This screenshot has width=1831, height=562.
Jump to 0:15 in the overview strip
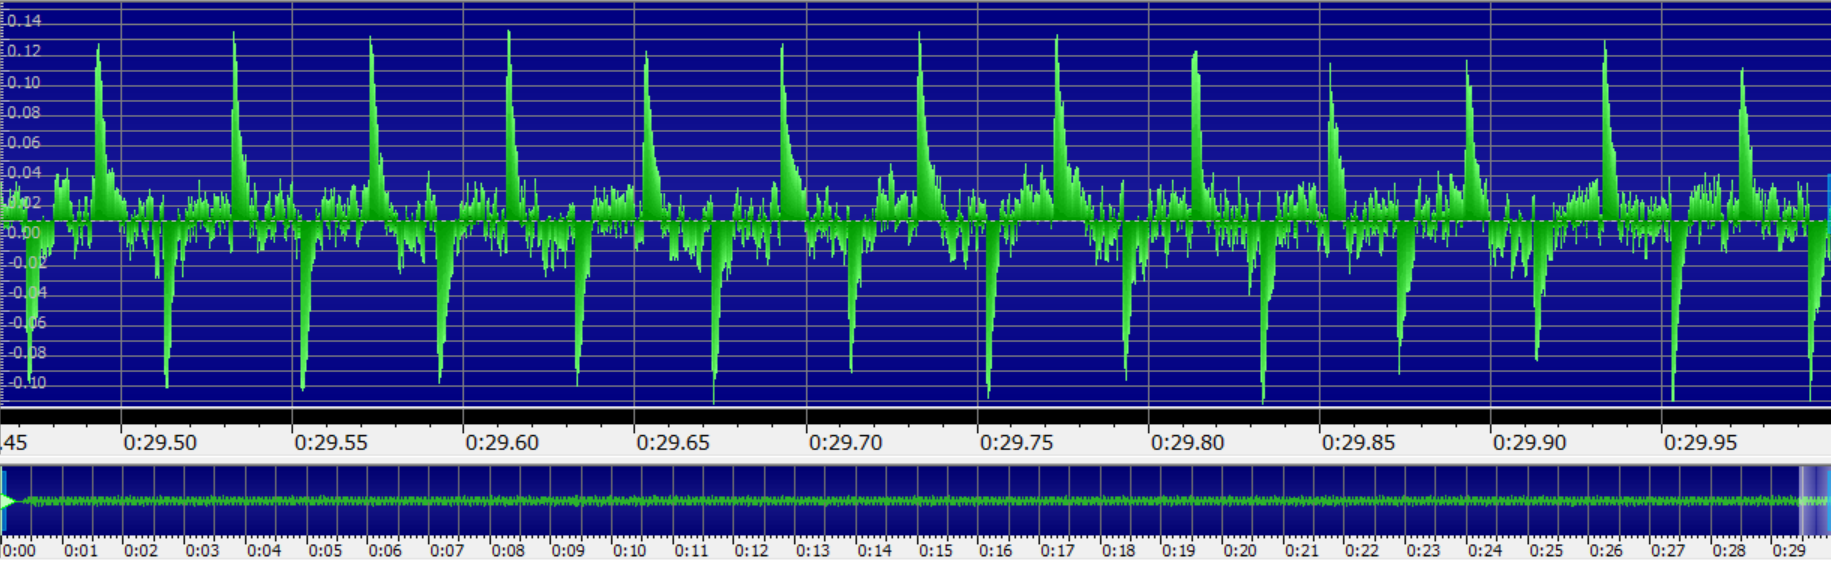click(921, 501)
